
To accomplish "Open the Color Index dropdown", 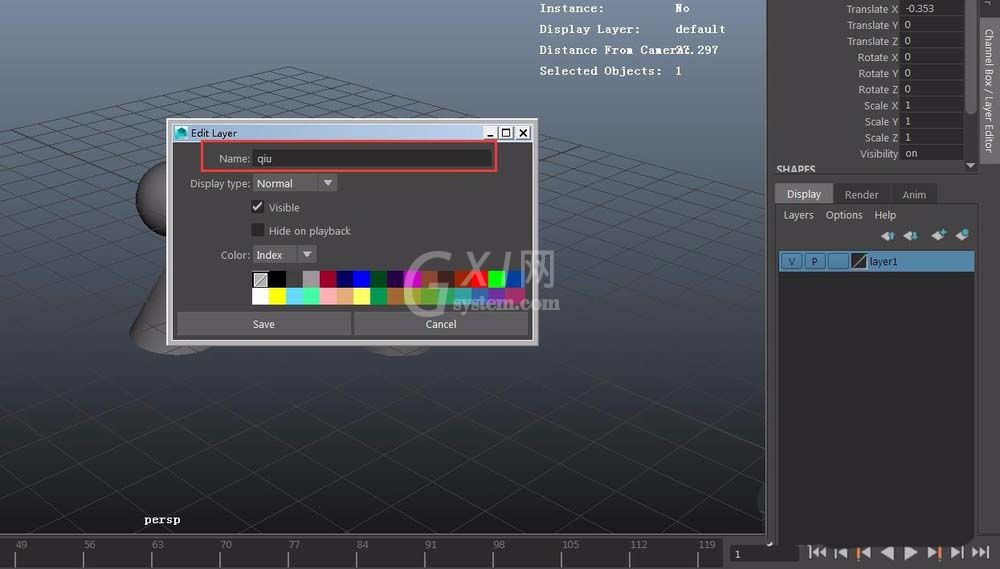I will [x=284, y=255].
